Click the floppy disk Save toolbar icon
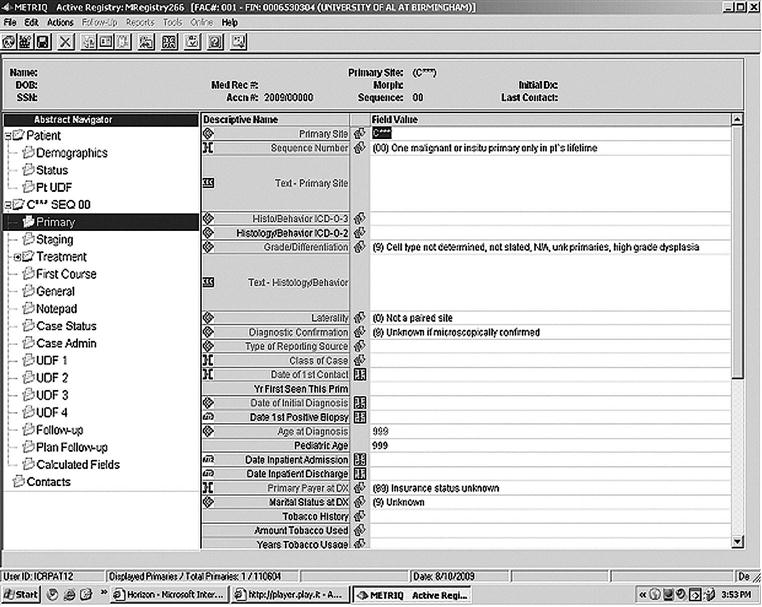 click(43, 42)
